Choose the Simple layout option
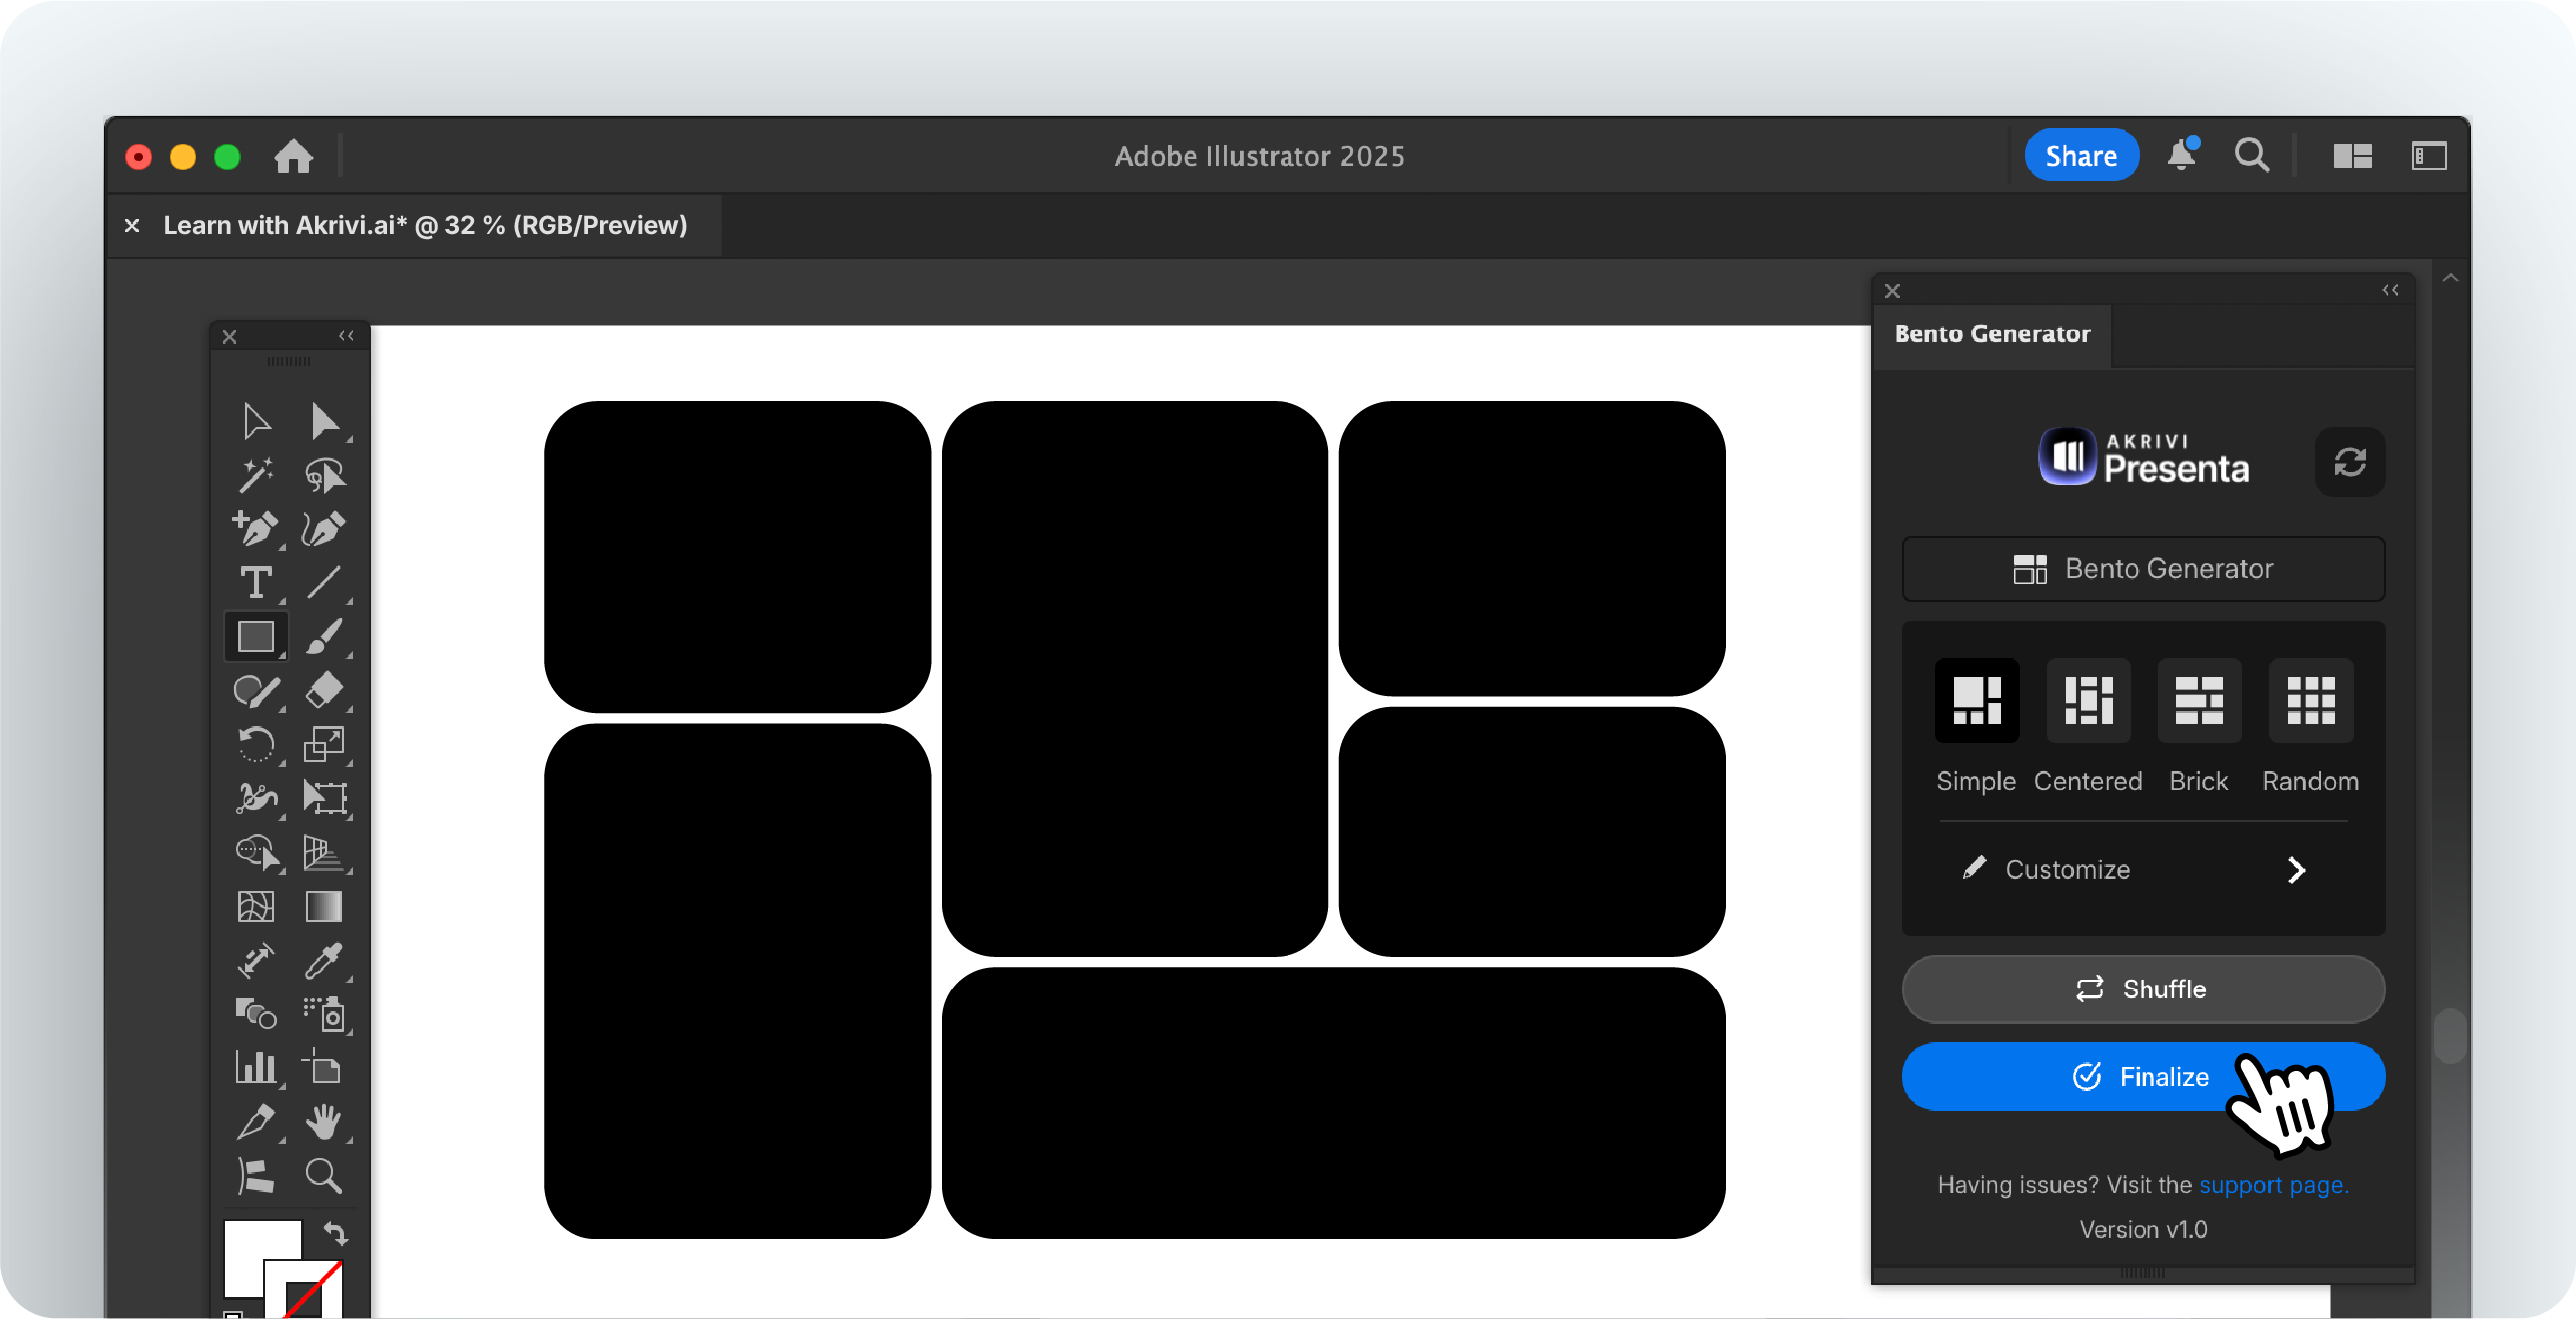 tap(1976, 701)
